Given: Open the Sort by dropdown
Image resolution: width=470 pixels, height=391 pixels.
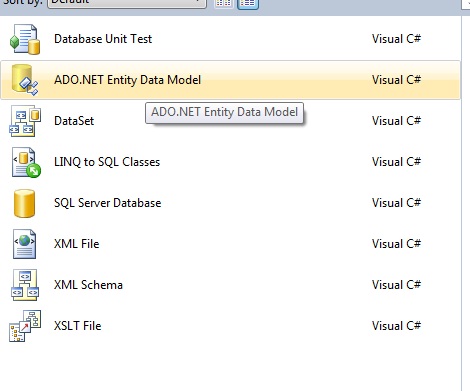Looking at the screenshot, I should pyautogui.click(x=127, y=3).
